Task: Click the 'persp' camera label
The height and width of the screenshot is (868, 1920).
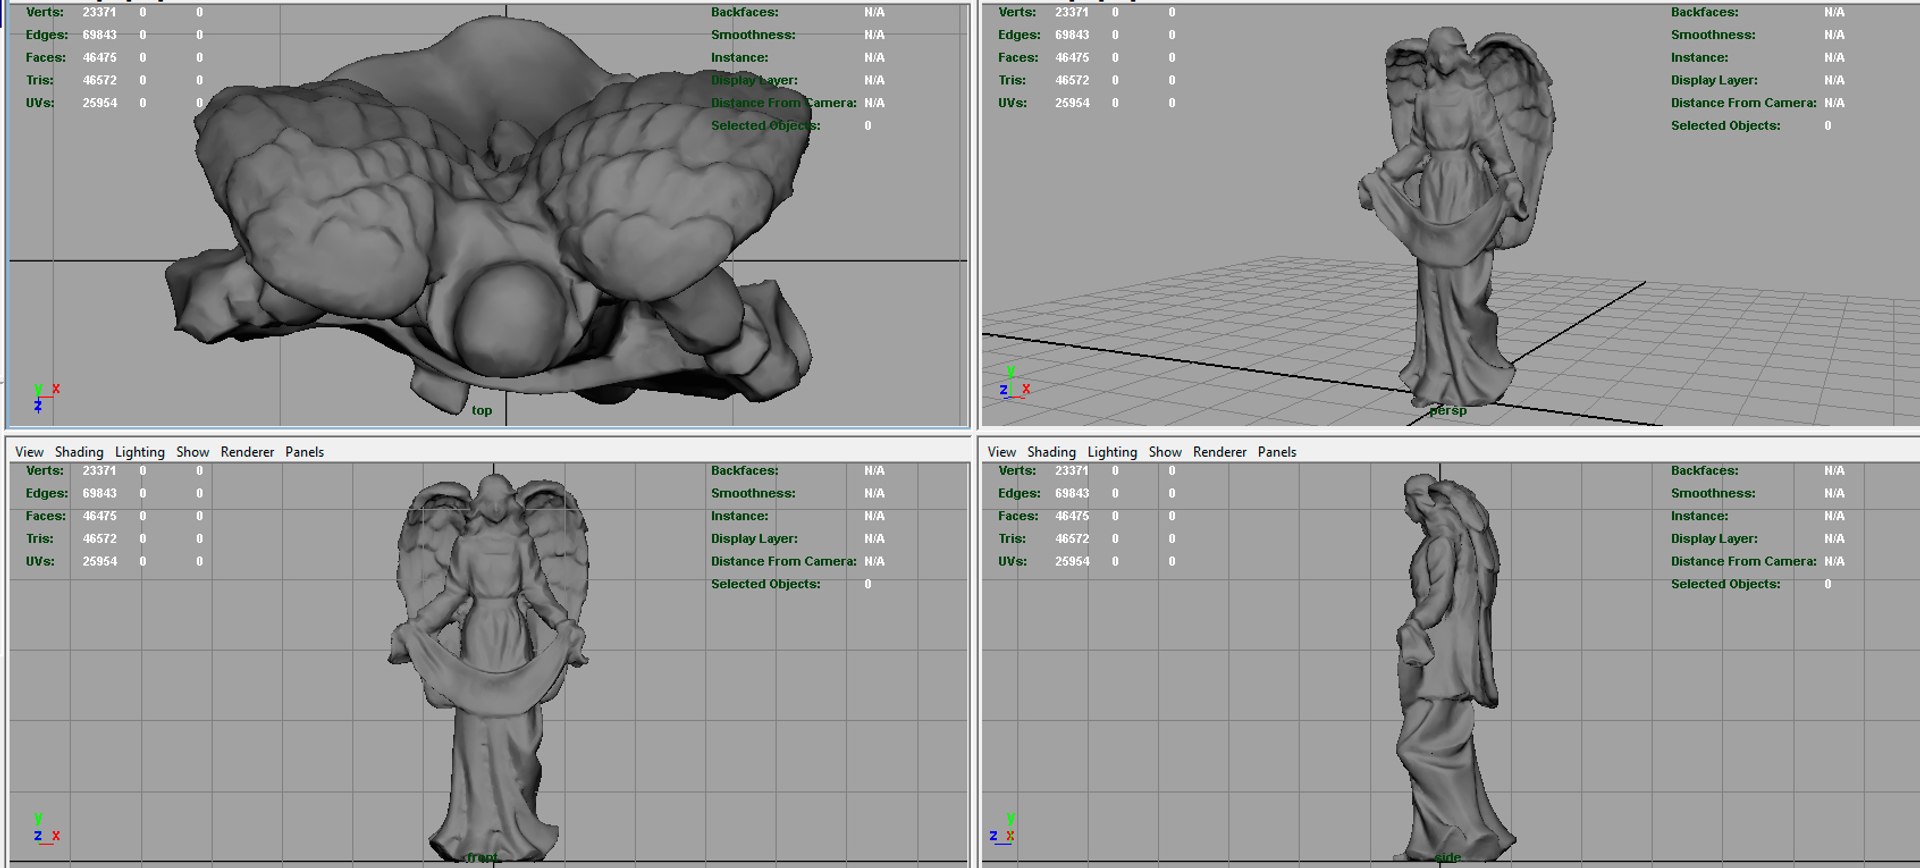Action: point(1448,410)
